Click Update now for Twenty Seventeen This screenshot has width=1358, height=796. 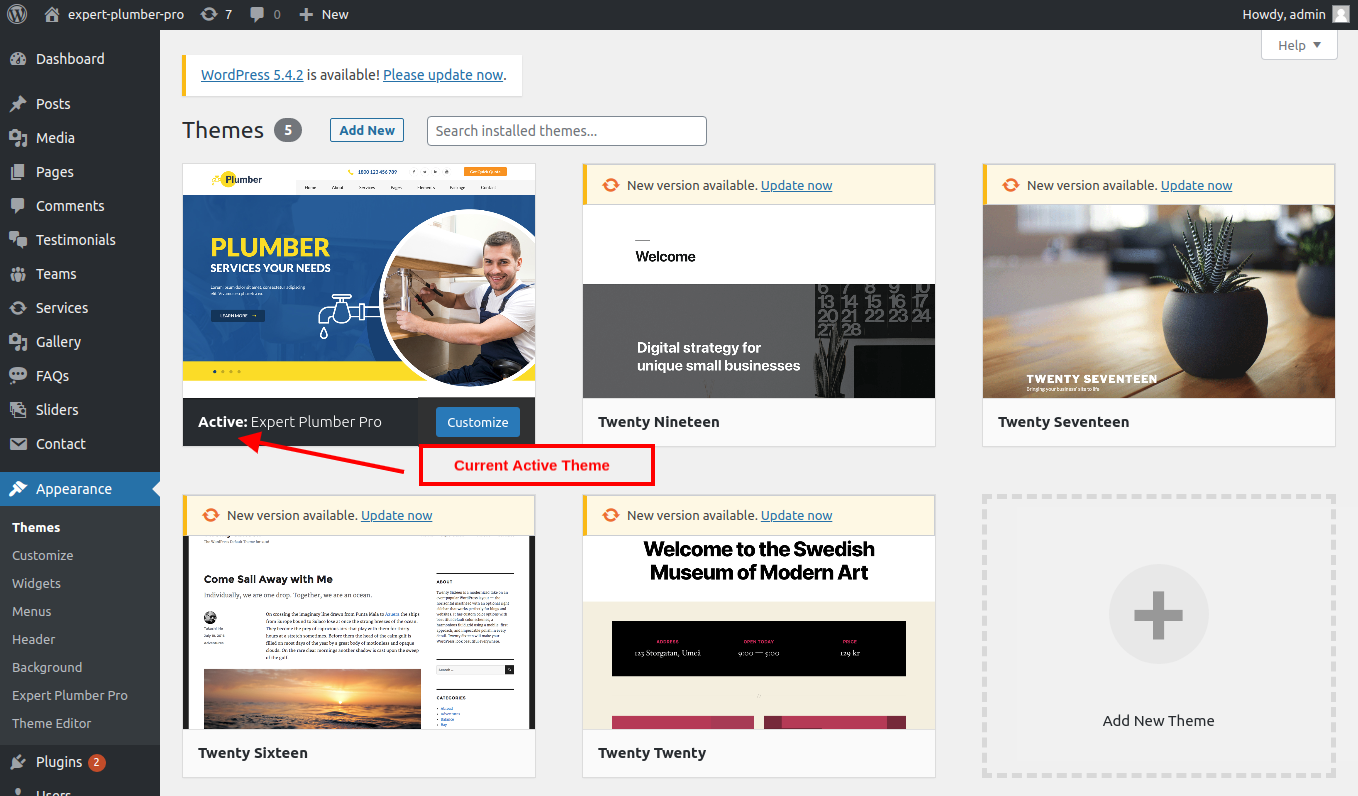pyautogui.click(x=1197, y=185)
